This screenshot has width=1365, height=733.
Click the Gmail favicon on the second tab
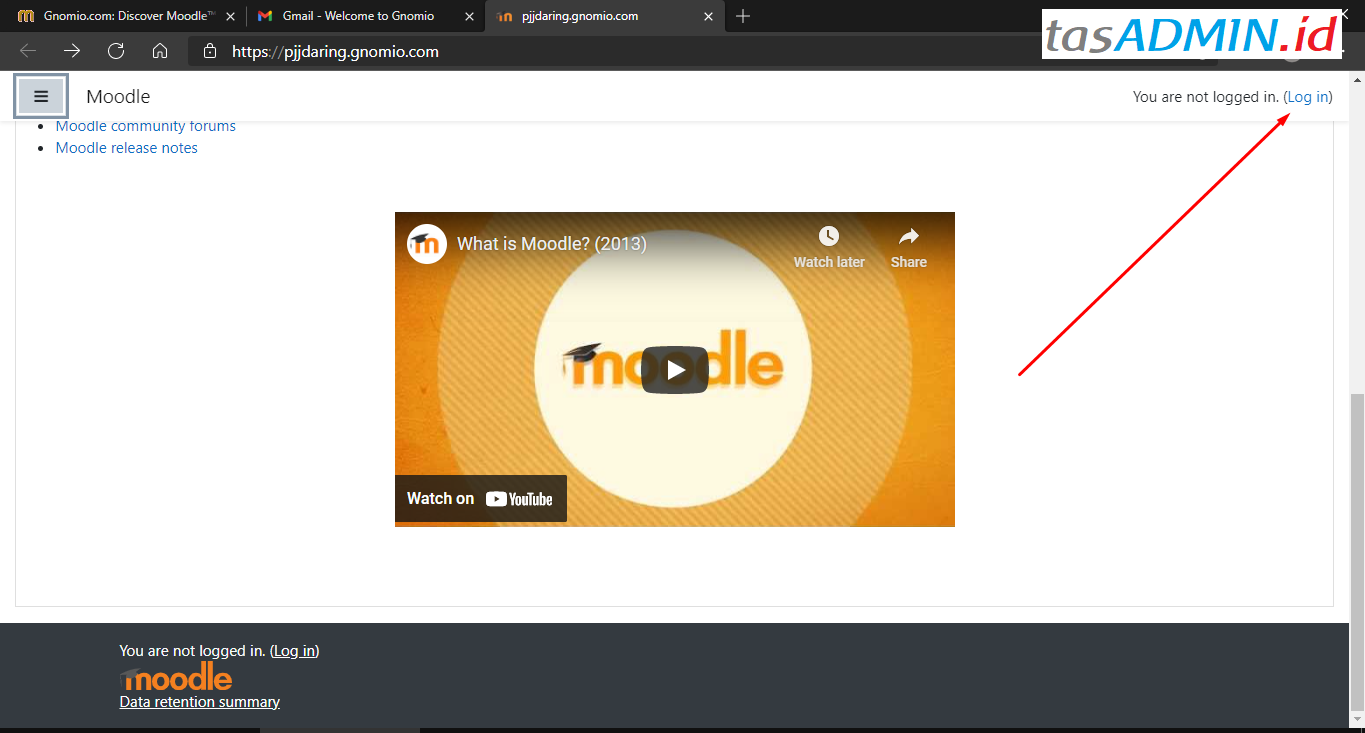pyautogui.click(x=265, y=16)
